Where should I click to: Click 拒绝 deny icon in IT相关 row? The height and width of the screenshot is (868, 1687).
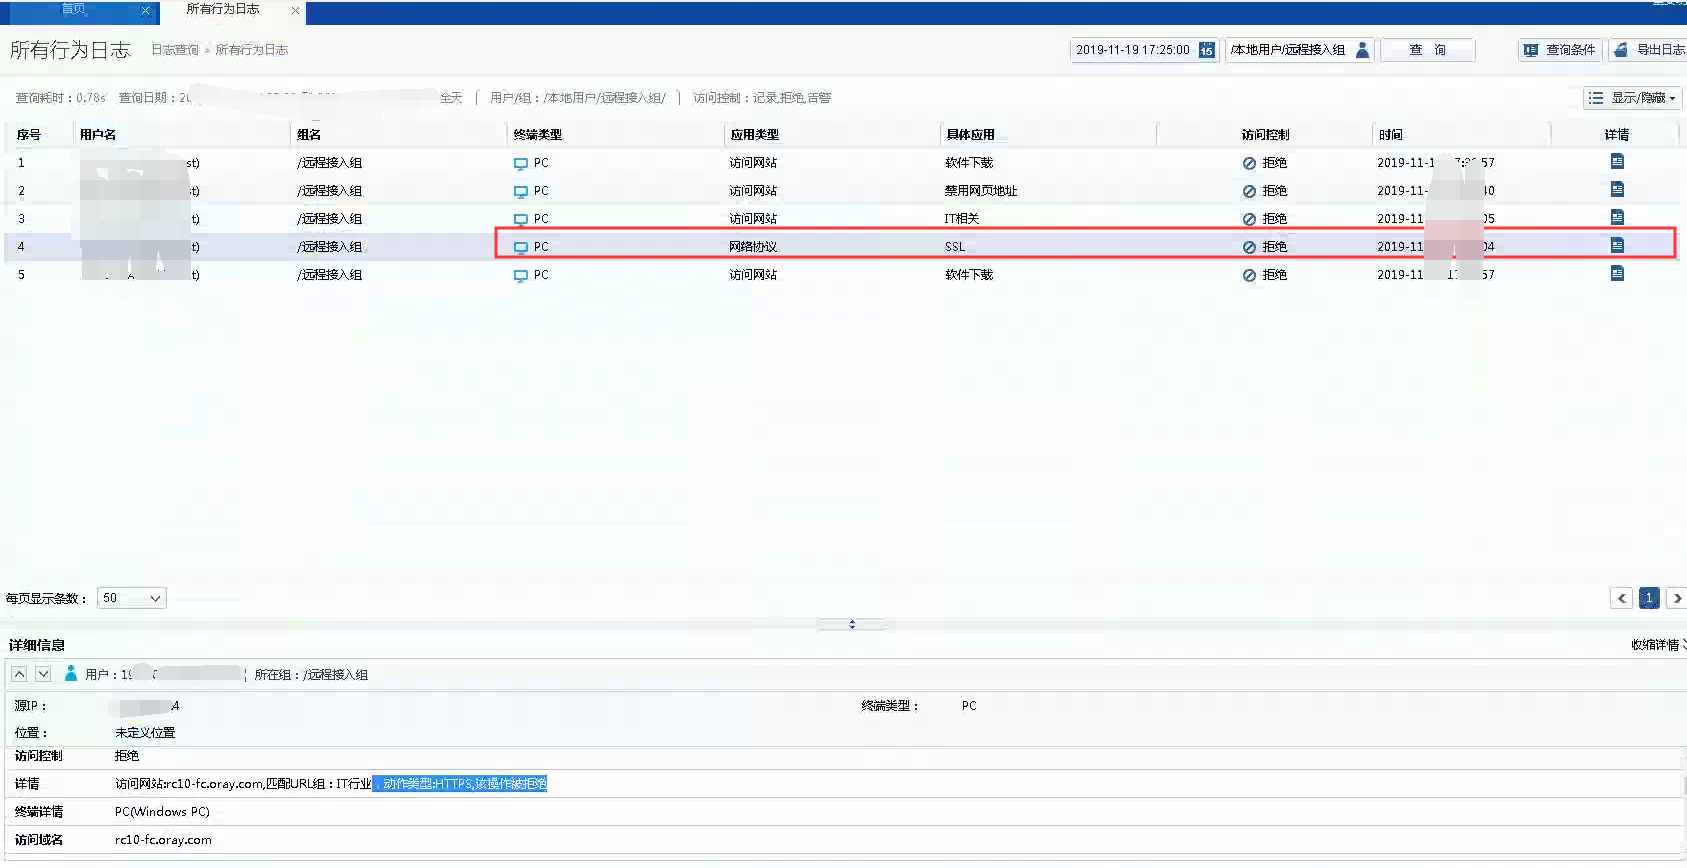coord(1249,219)
